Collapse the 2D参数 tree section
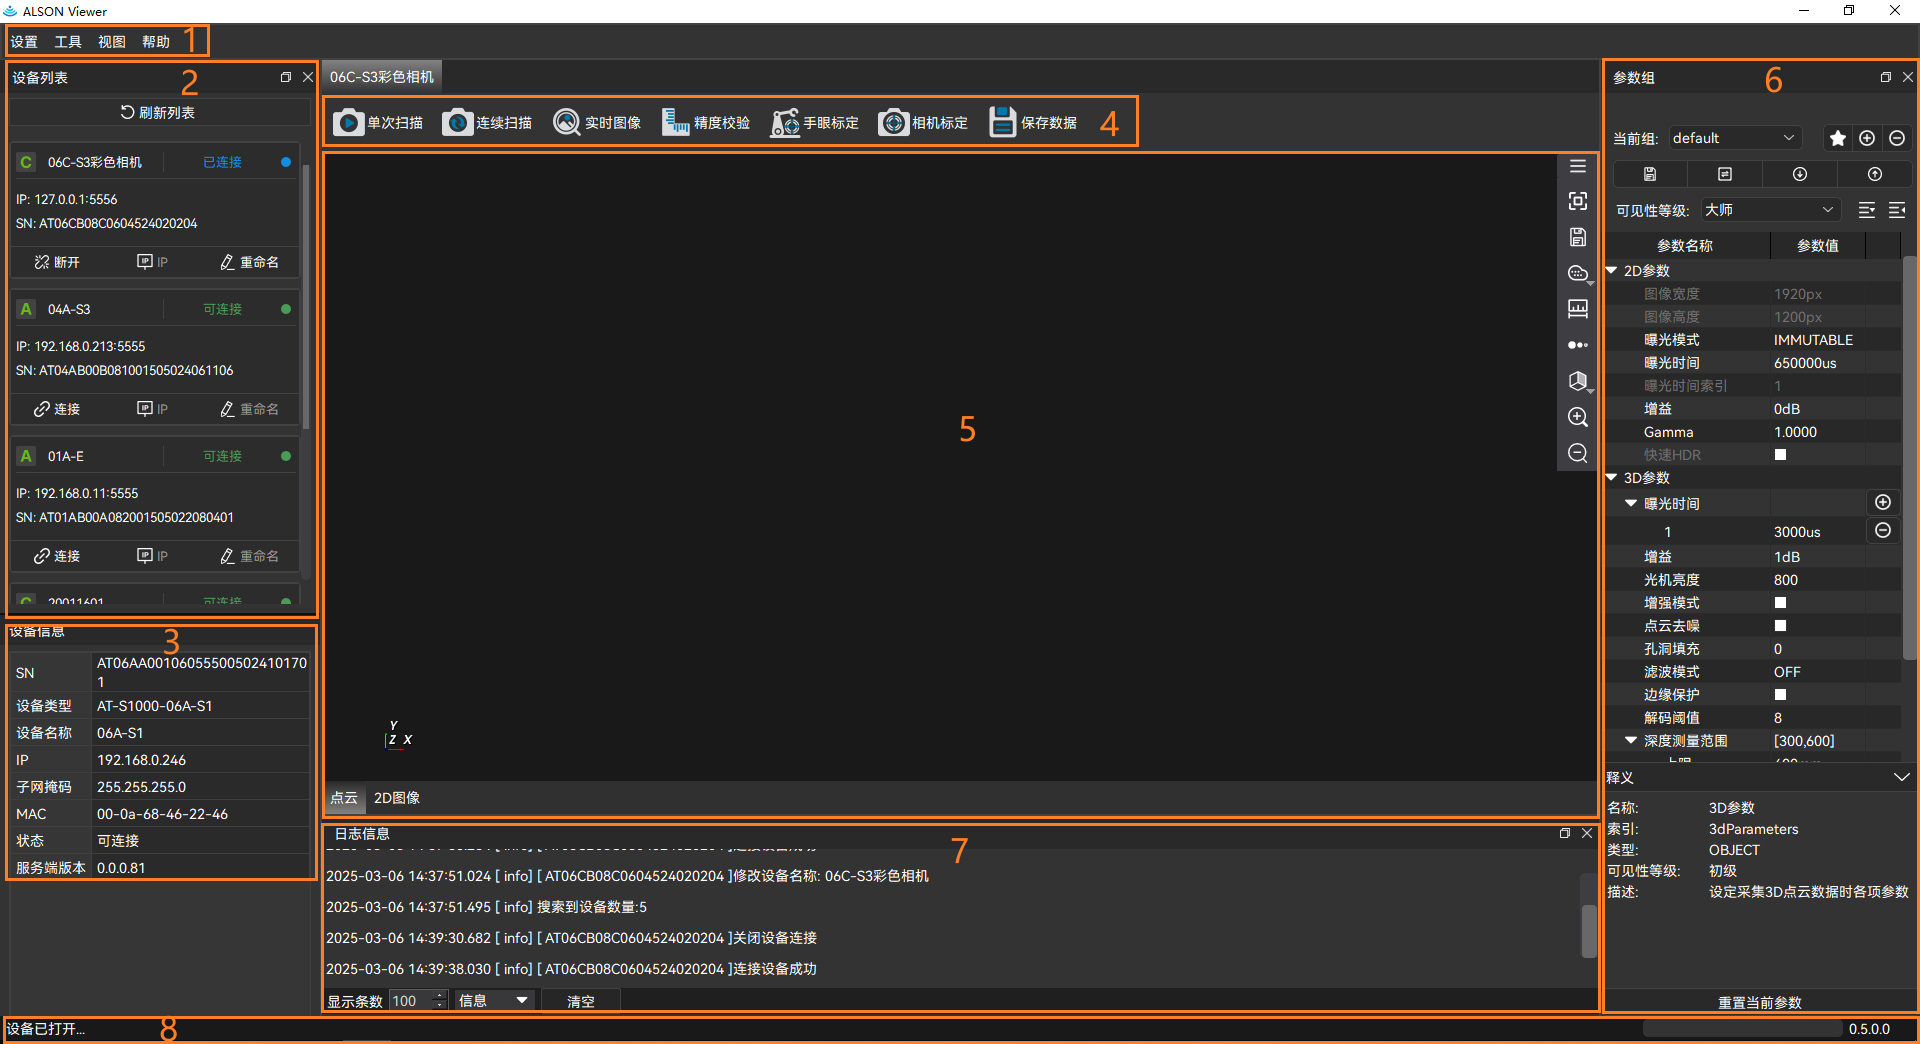 (1612, 271)
